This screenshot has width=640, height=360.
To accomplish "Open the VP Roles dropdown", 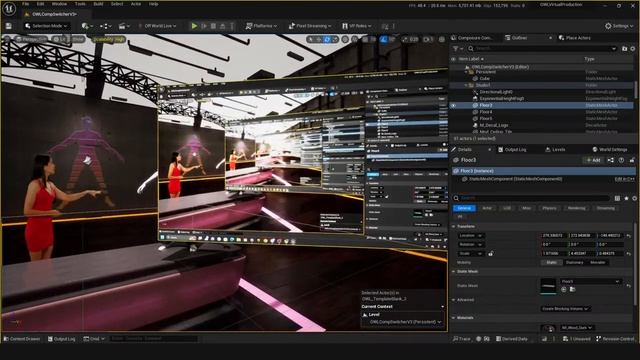I will (357, 26).
